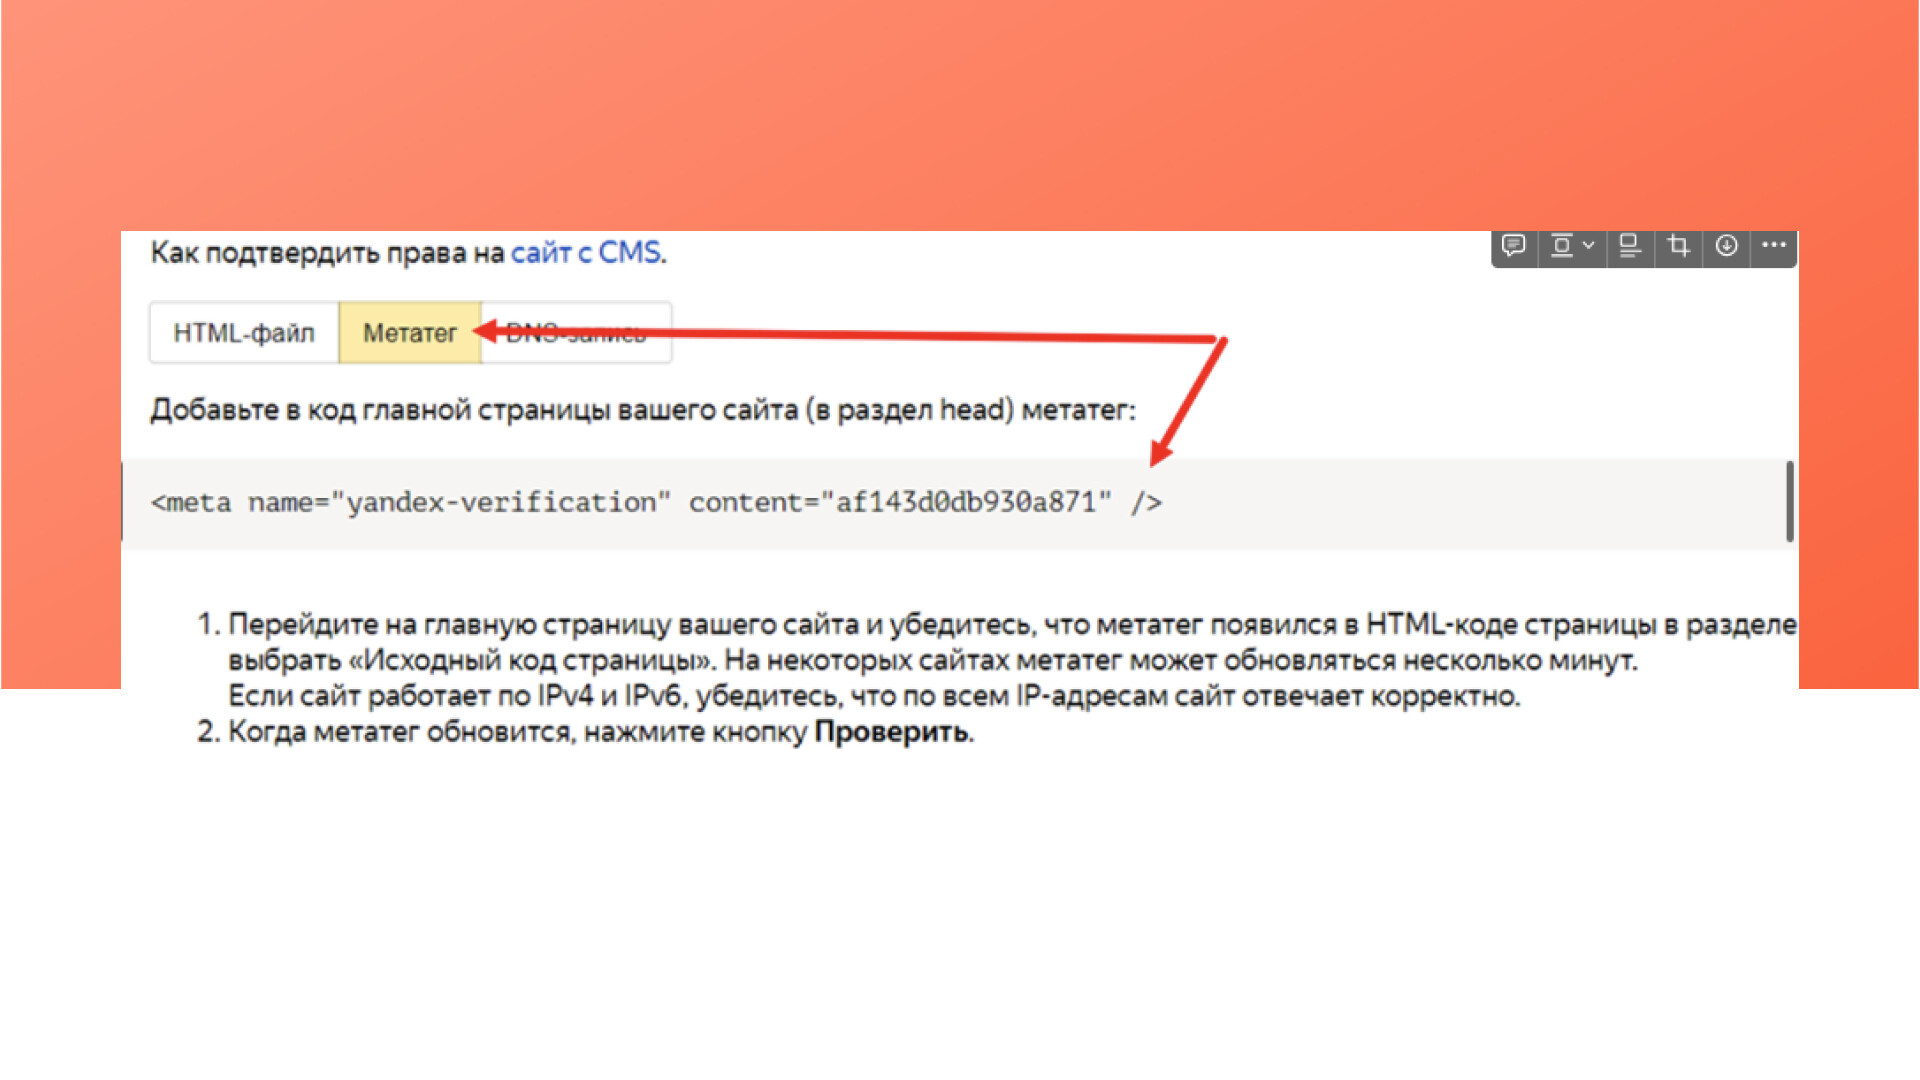Click the image alignment icon
Screen dimensions: 1920x1080
[x=1561, y=246]
